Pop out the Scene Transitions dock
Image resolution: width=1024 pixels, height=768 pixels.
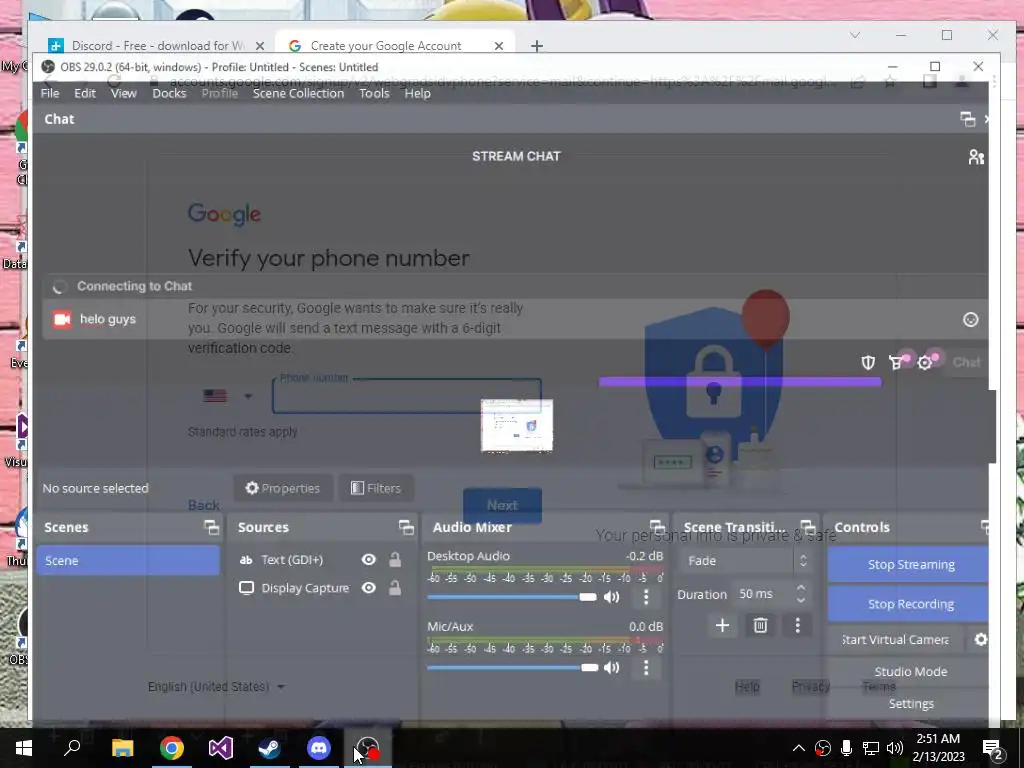coord(808,527)
